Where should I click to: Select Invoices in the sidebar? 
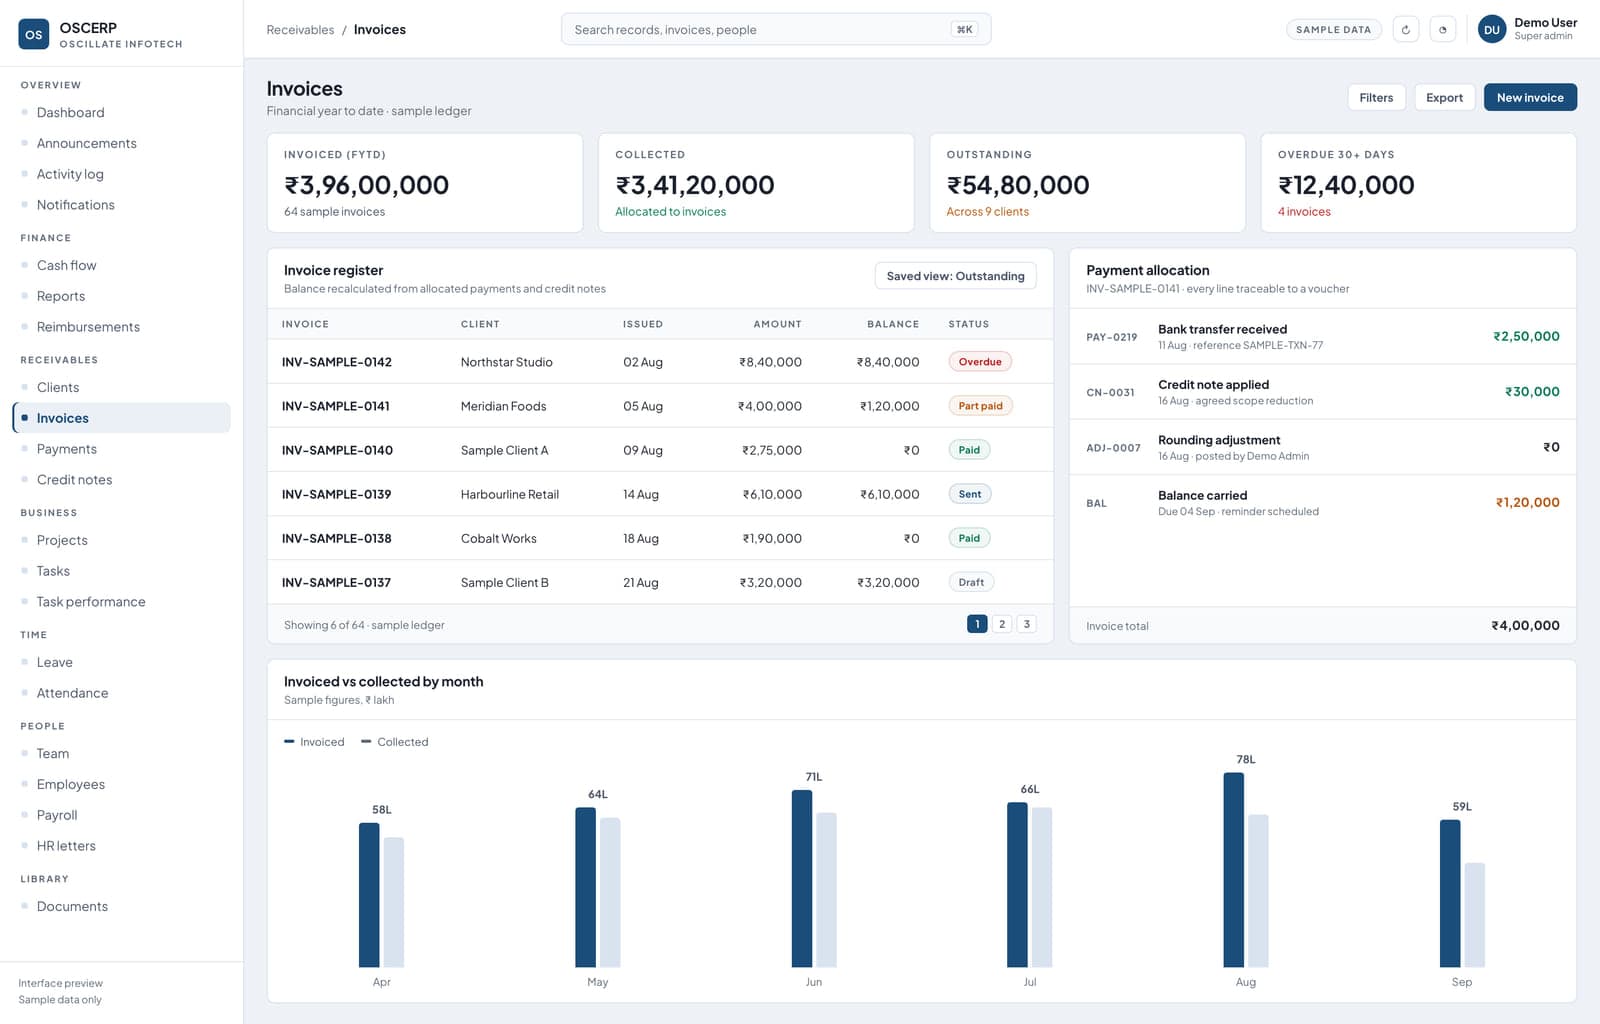121,418
